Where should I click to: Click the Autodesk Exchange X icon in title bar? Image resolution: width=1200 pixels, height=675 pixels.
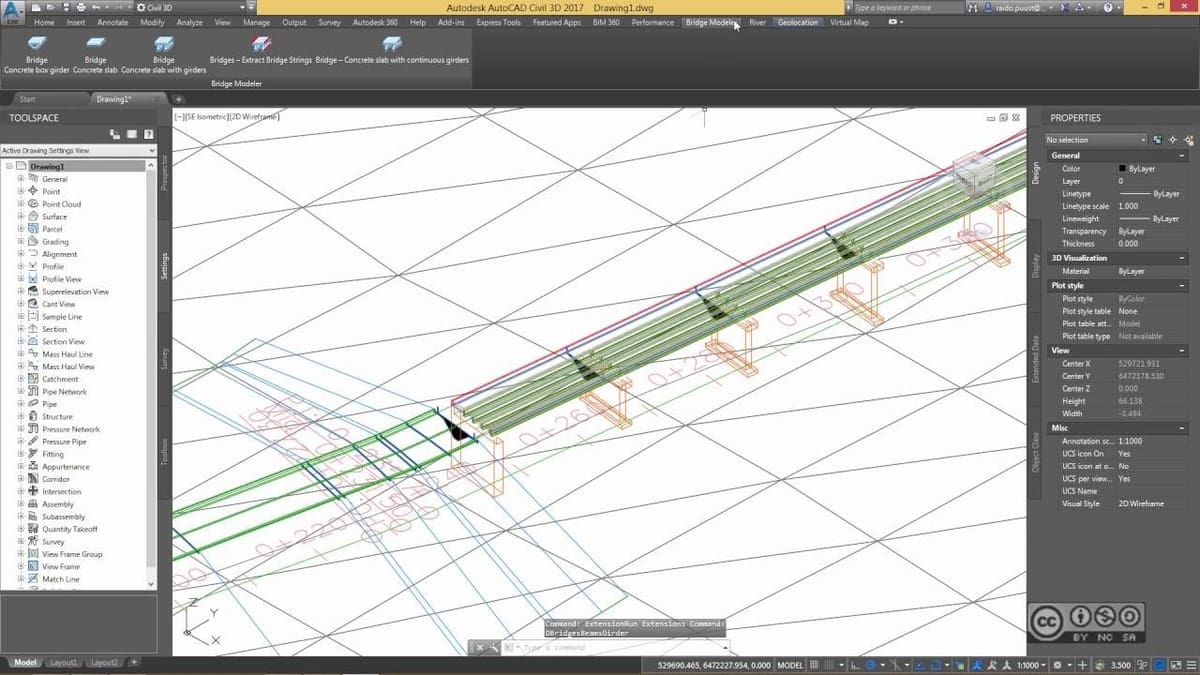click(x=1063, y=8)
